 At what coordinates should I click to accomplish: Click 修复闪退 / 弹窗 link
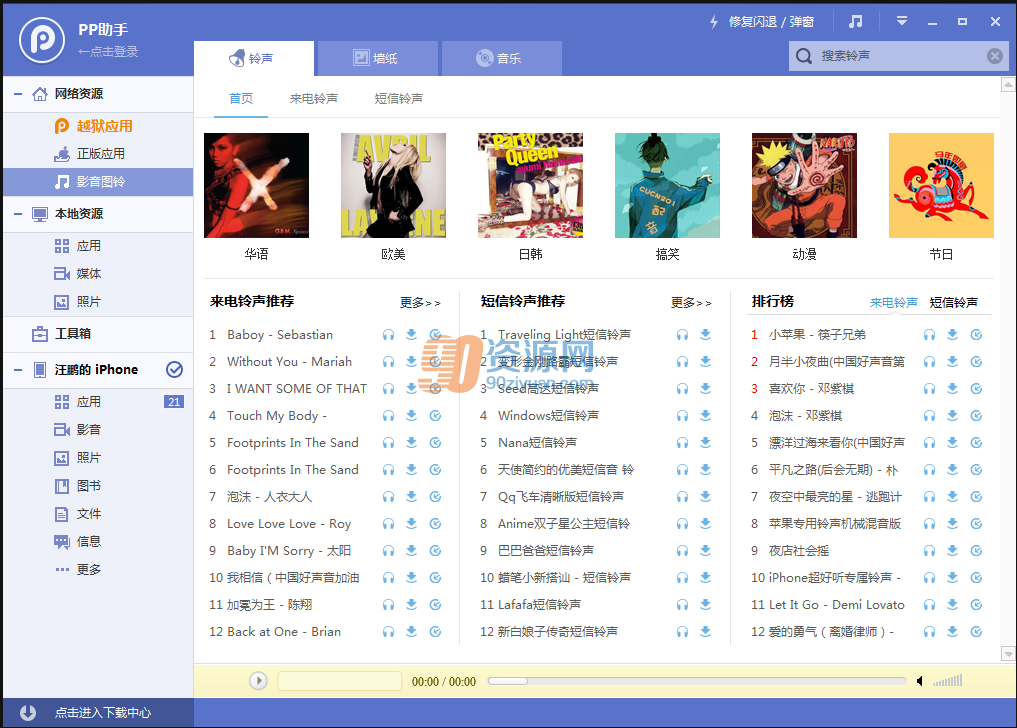[x=771, y=22]
